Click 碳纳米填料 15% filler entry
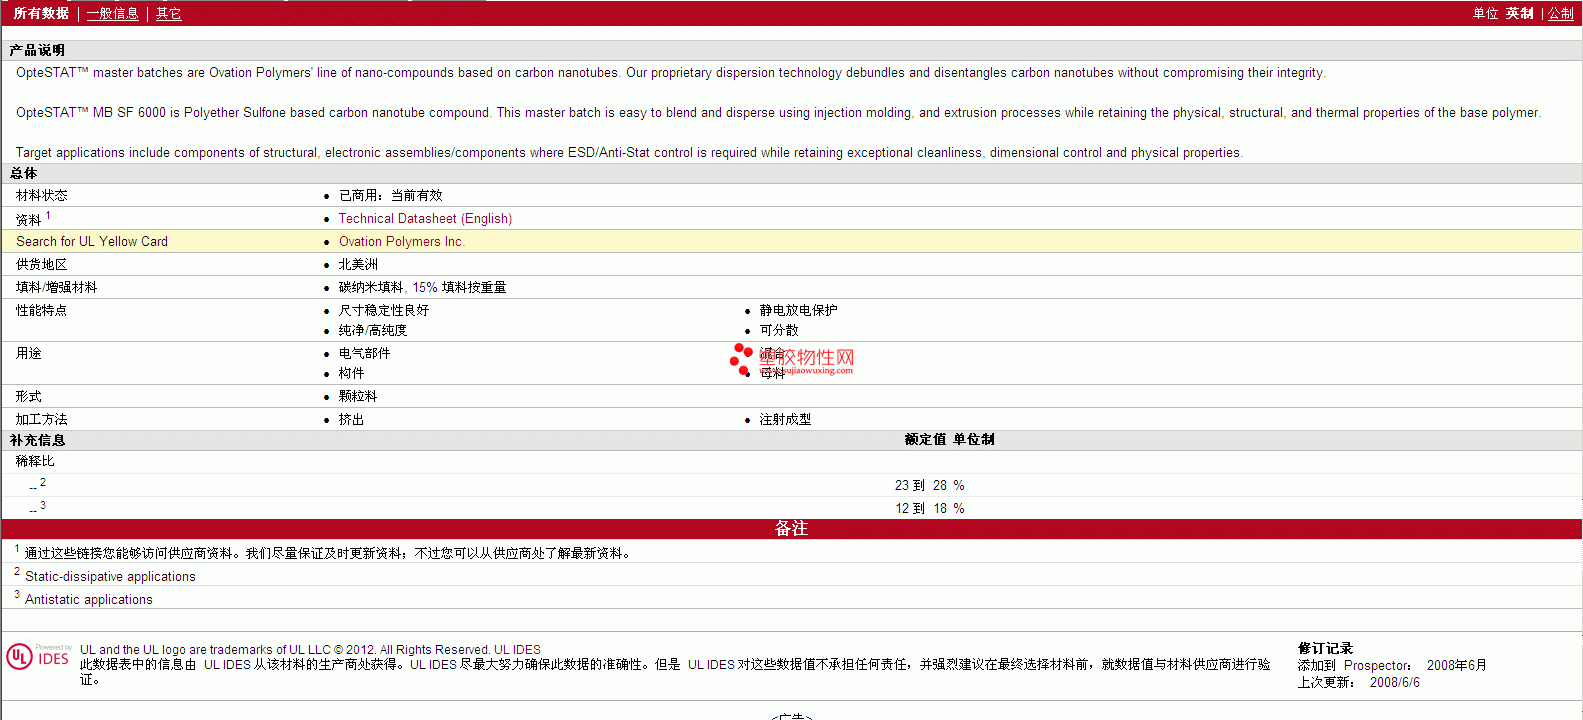 tap(422, 287)
